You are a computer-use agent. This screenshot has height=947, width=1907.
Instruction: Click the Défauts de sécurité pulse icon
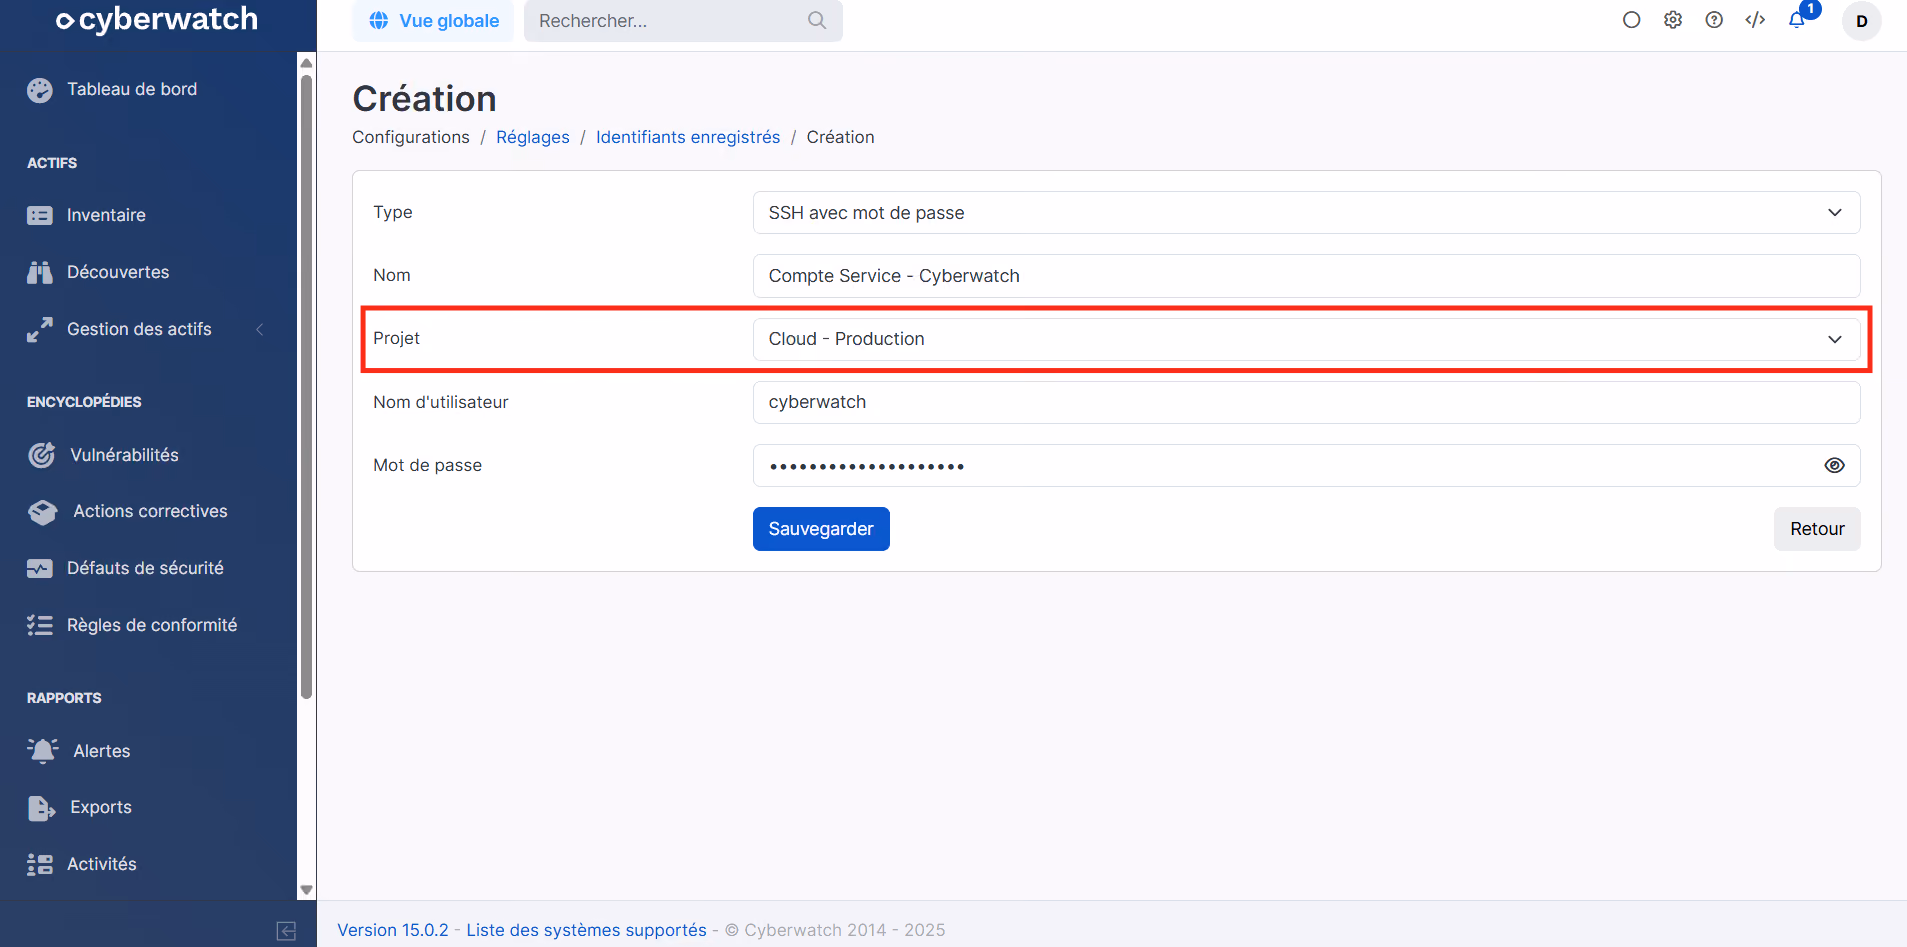[40, 568]
